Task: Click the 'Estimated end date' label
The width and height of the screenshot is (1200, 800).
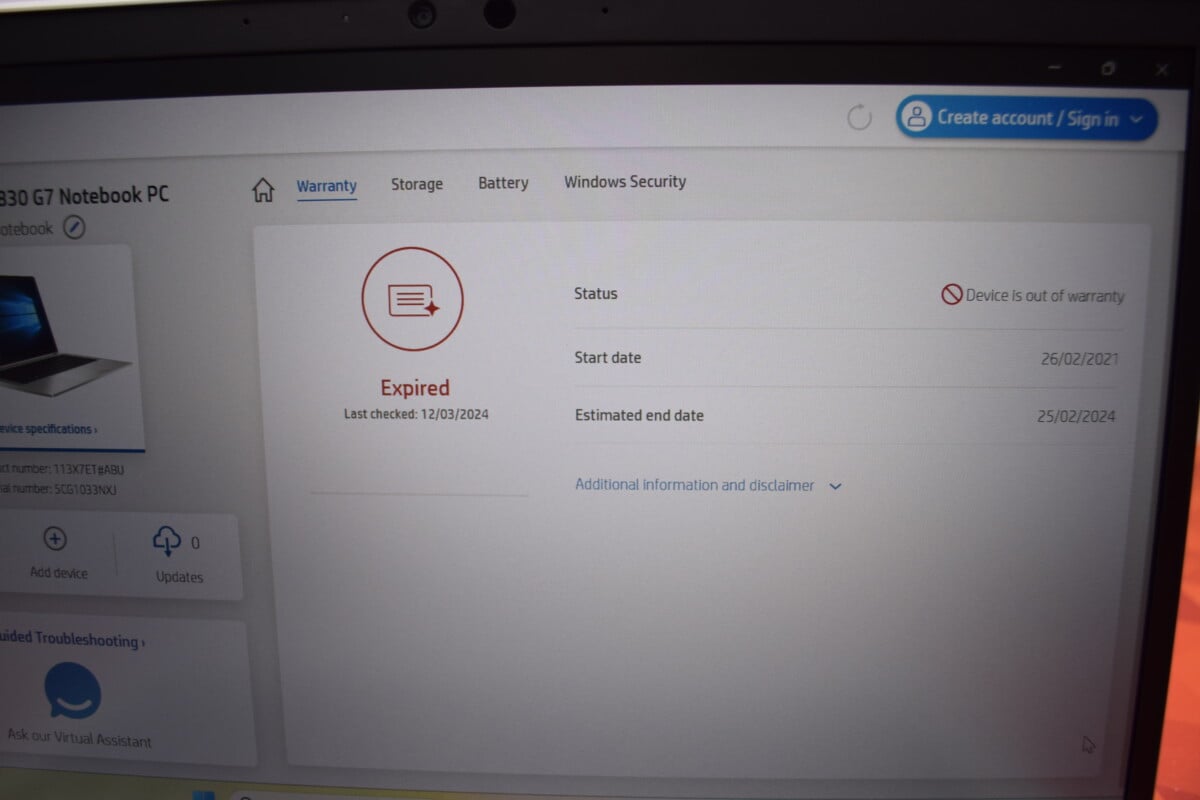Action: (x=639, y=415)
